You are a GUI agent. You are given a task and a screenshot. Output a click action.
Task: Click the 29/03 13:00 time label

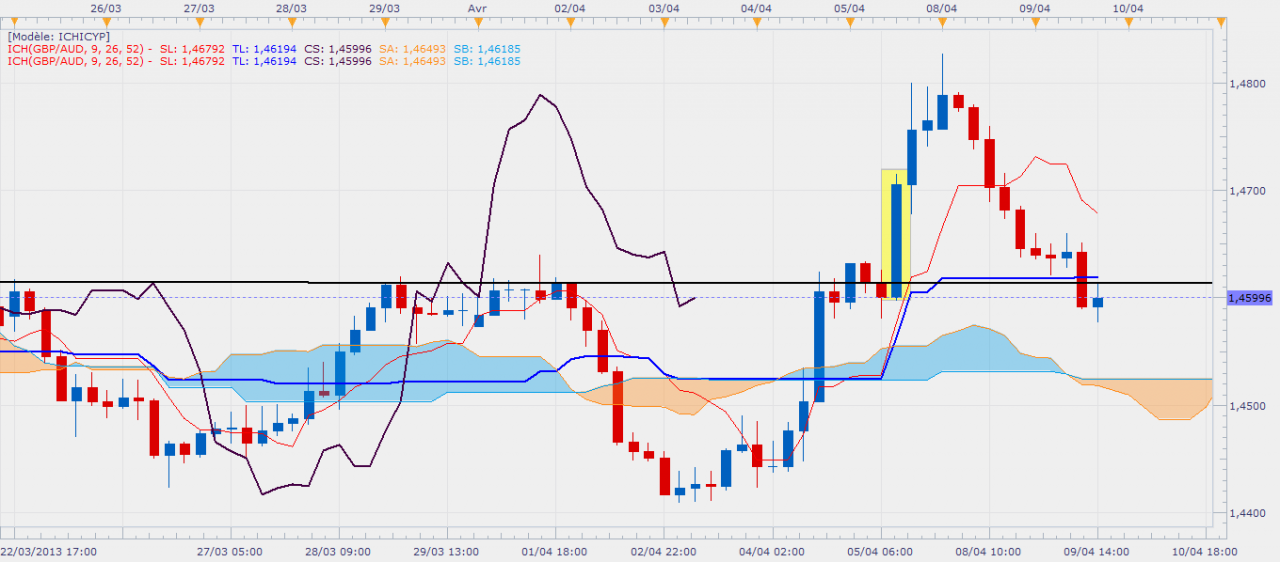coord(445,551)
